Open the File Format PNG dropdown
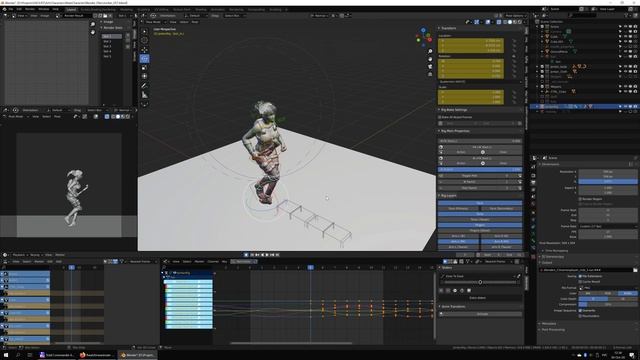The height and width of the screenshot is (360, 640). (x=608, y=288)
